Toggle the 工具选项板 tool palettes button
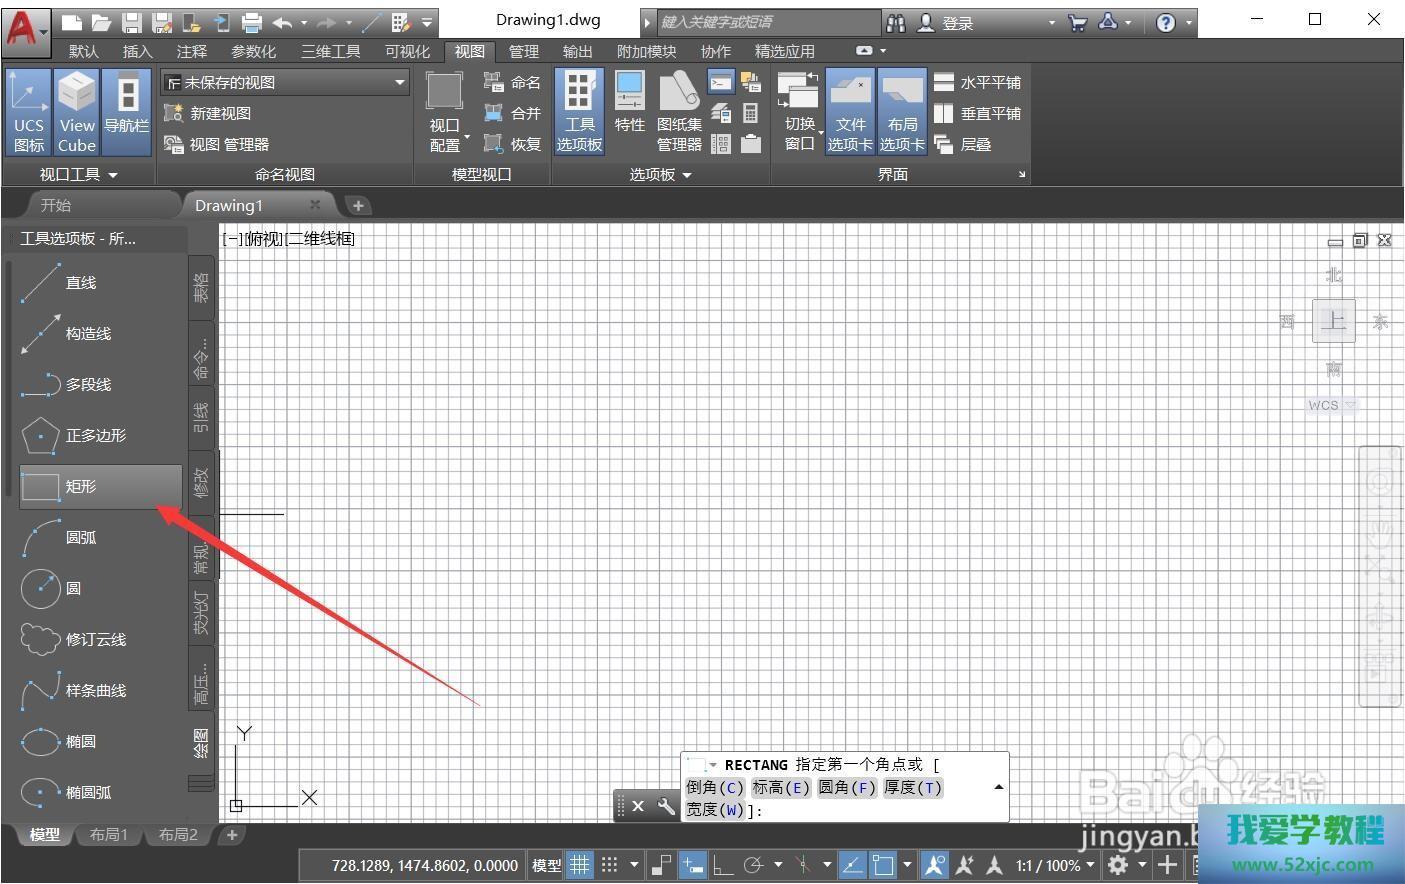 pos(579,112)
